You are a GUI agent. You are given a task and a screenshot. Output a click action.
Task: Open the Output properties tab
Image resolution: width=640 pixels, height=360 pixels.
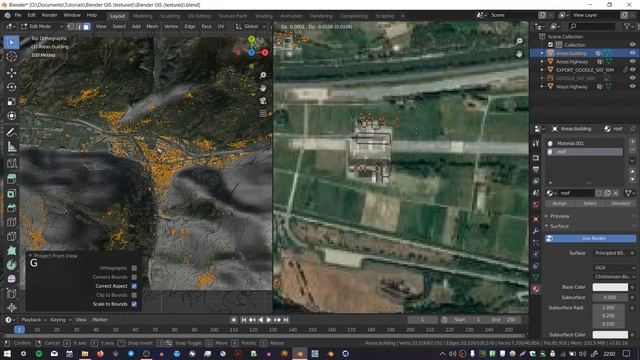pyautogui.click(x=536, y=169)
